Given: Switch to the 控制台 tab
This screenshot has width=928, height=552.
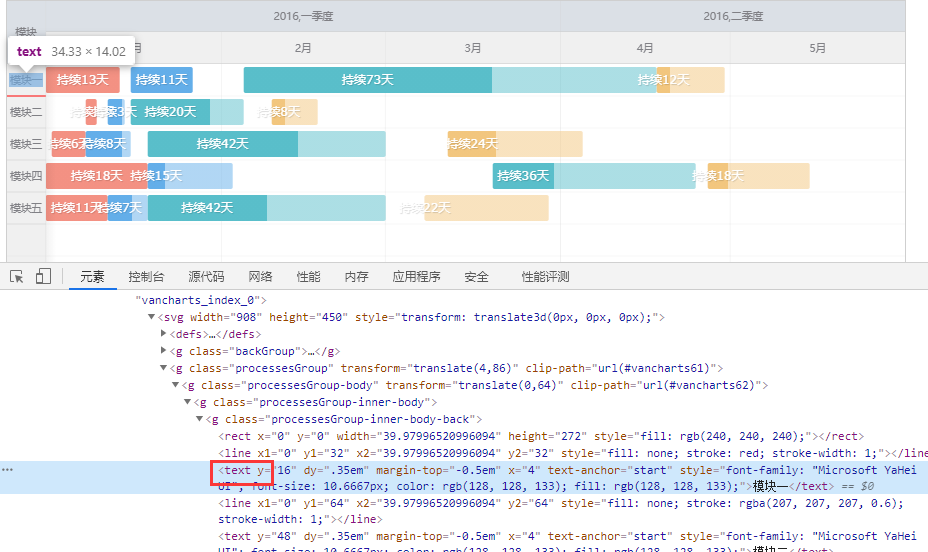Looking at the screenshot, I should [146, 277].
